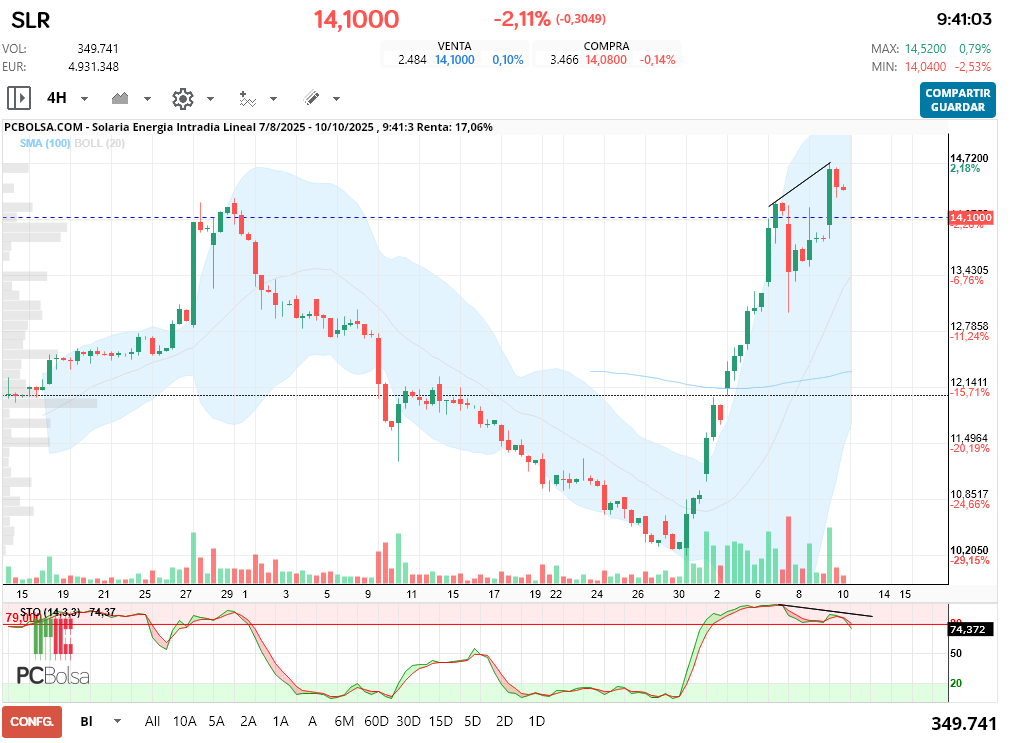The width and height of the screenshot is (1011, 743).
Task: Expand the drawing tools dropdown arrow
Action: coord(337,99)
